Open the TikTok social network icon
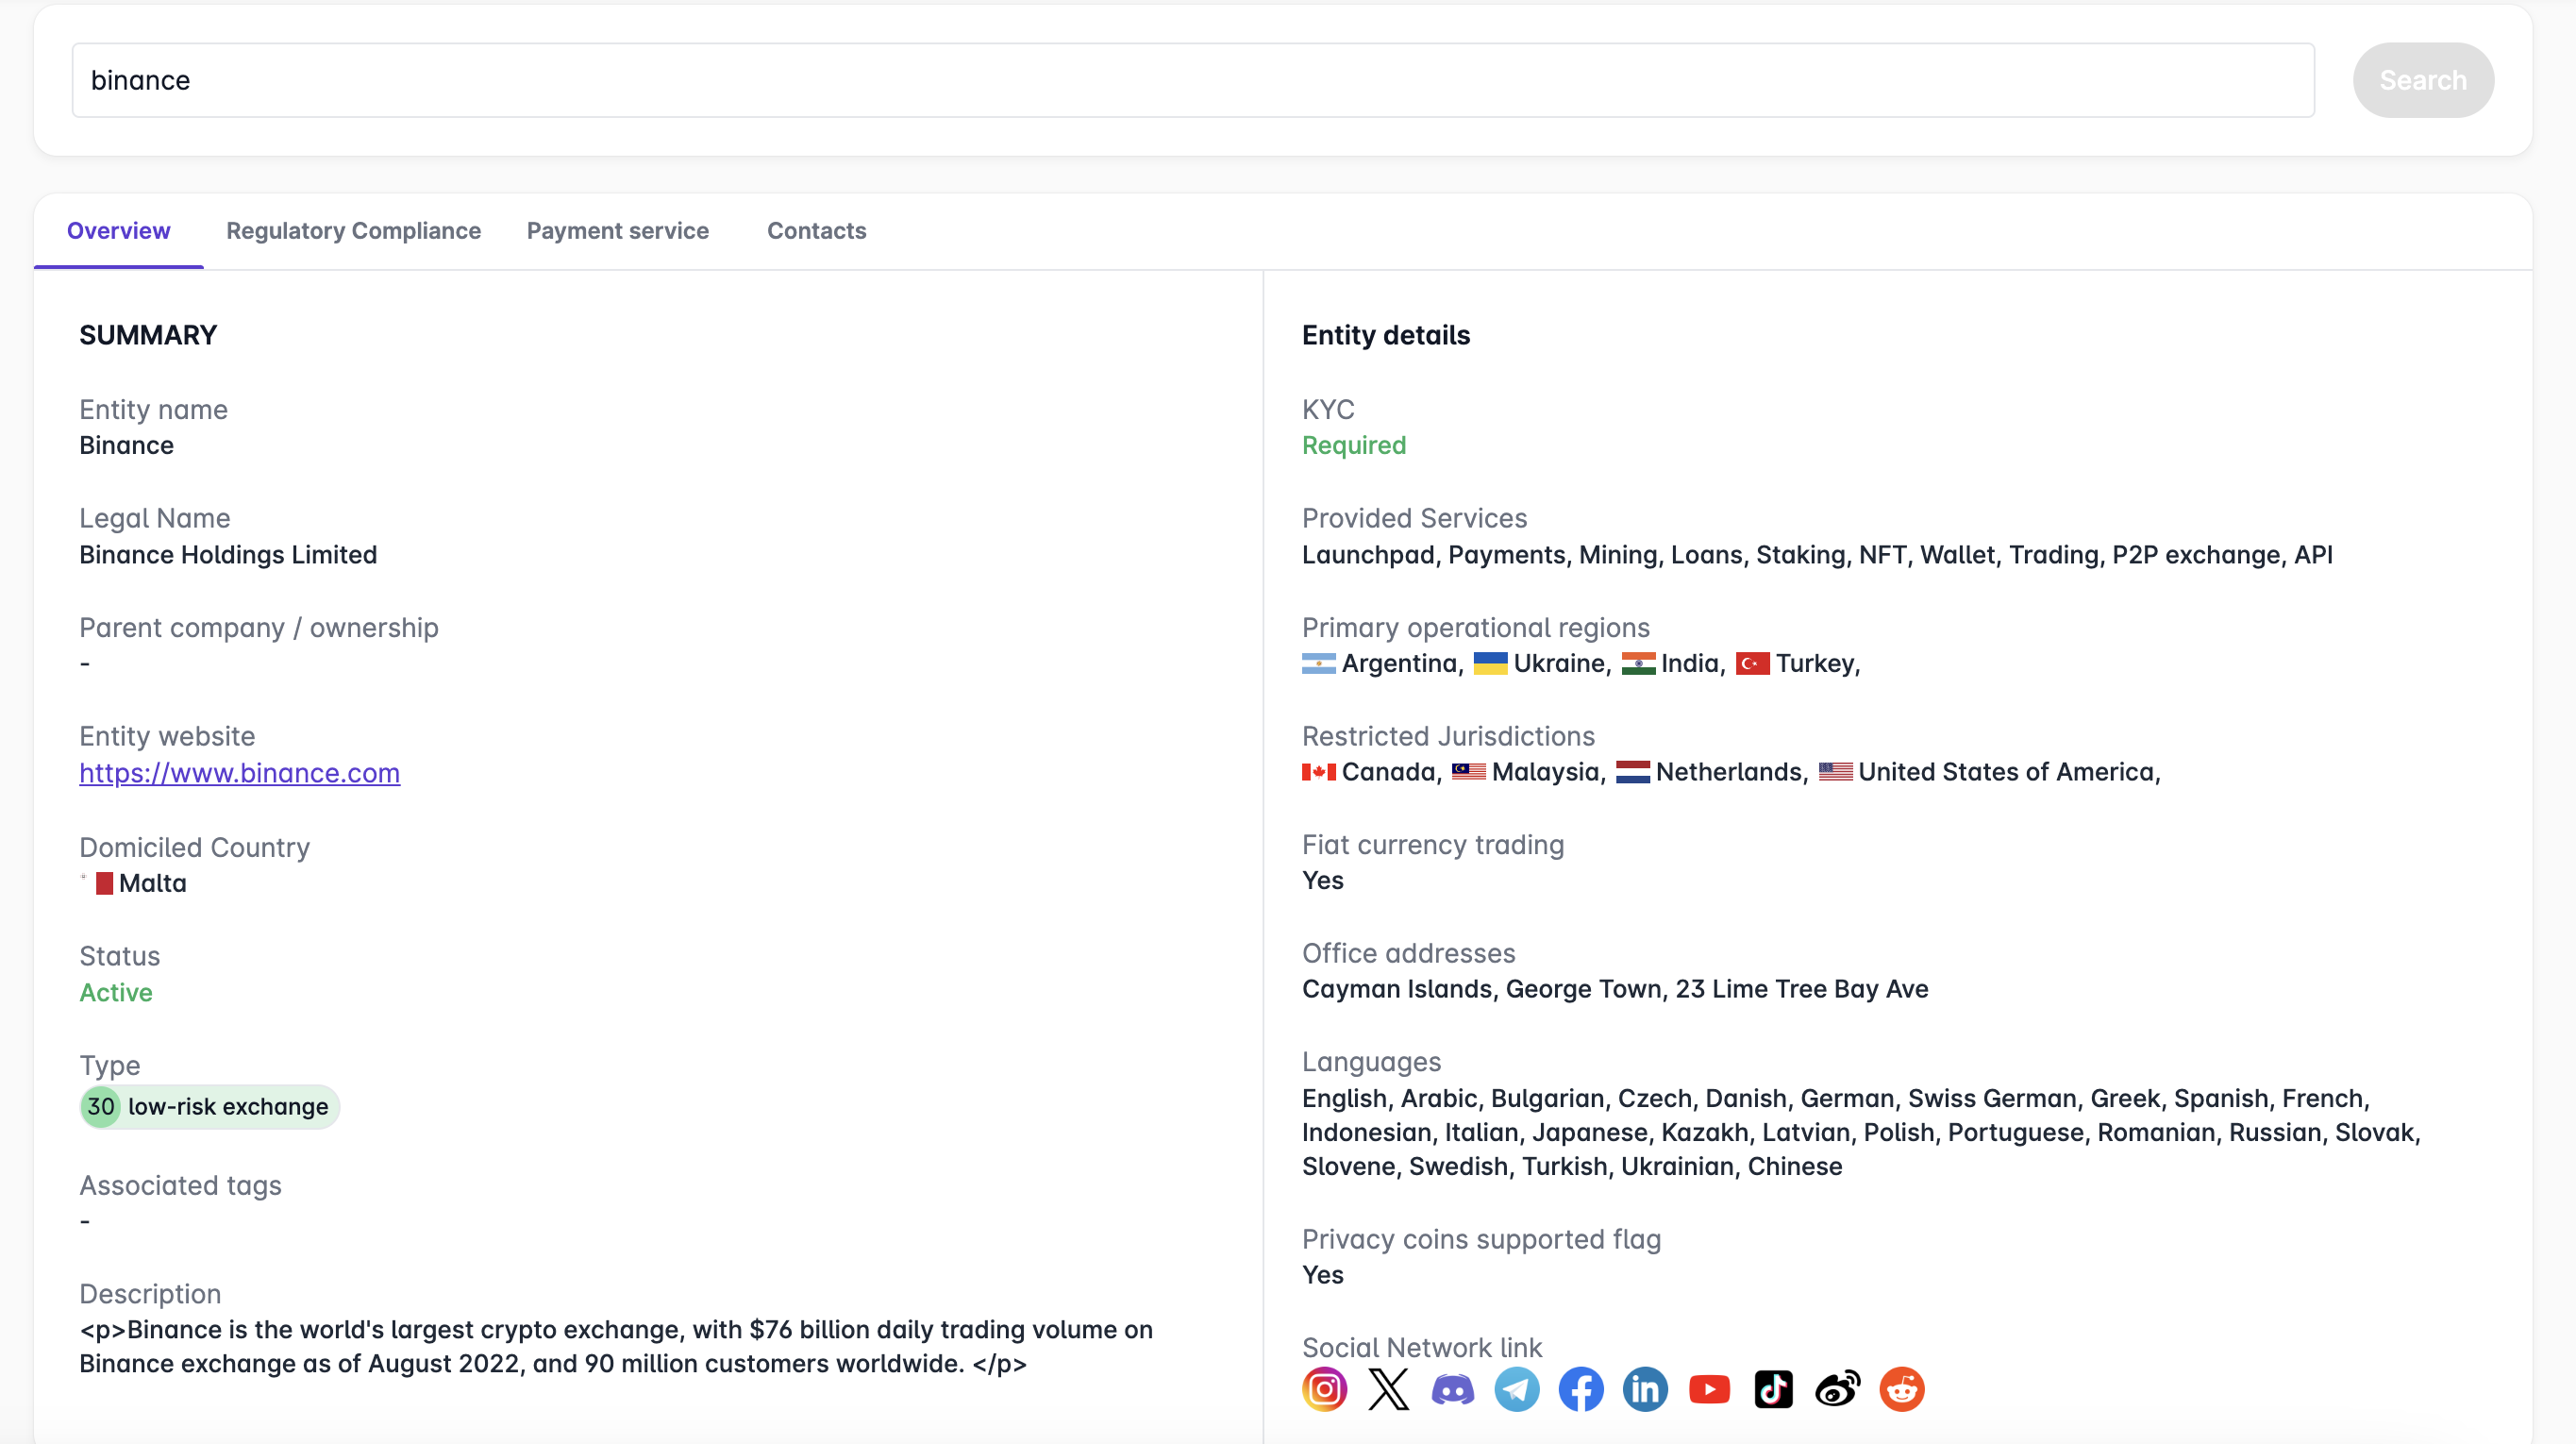 [1773, 1389]
